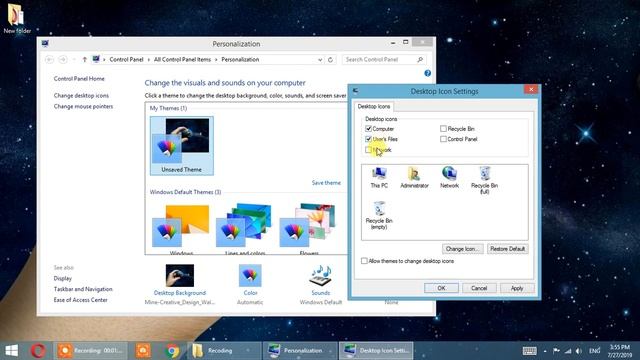The width and height of the screenshot is (640, 360).
Task: Select the Windows default theme thumbnail
Action: [x=181, y=228]
